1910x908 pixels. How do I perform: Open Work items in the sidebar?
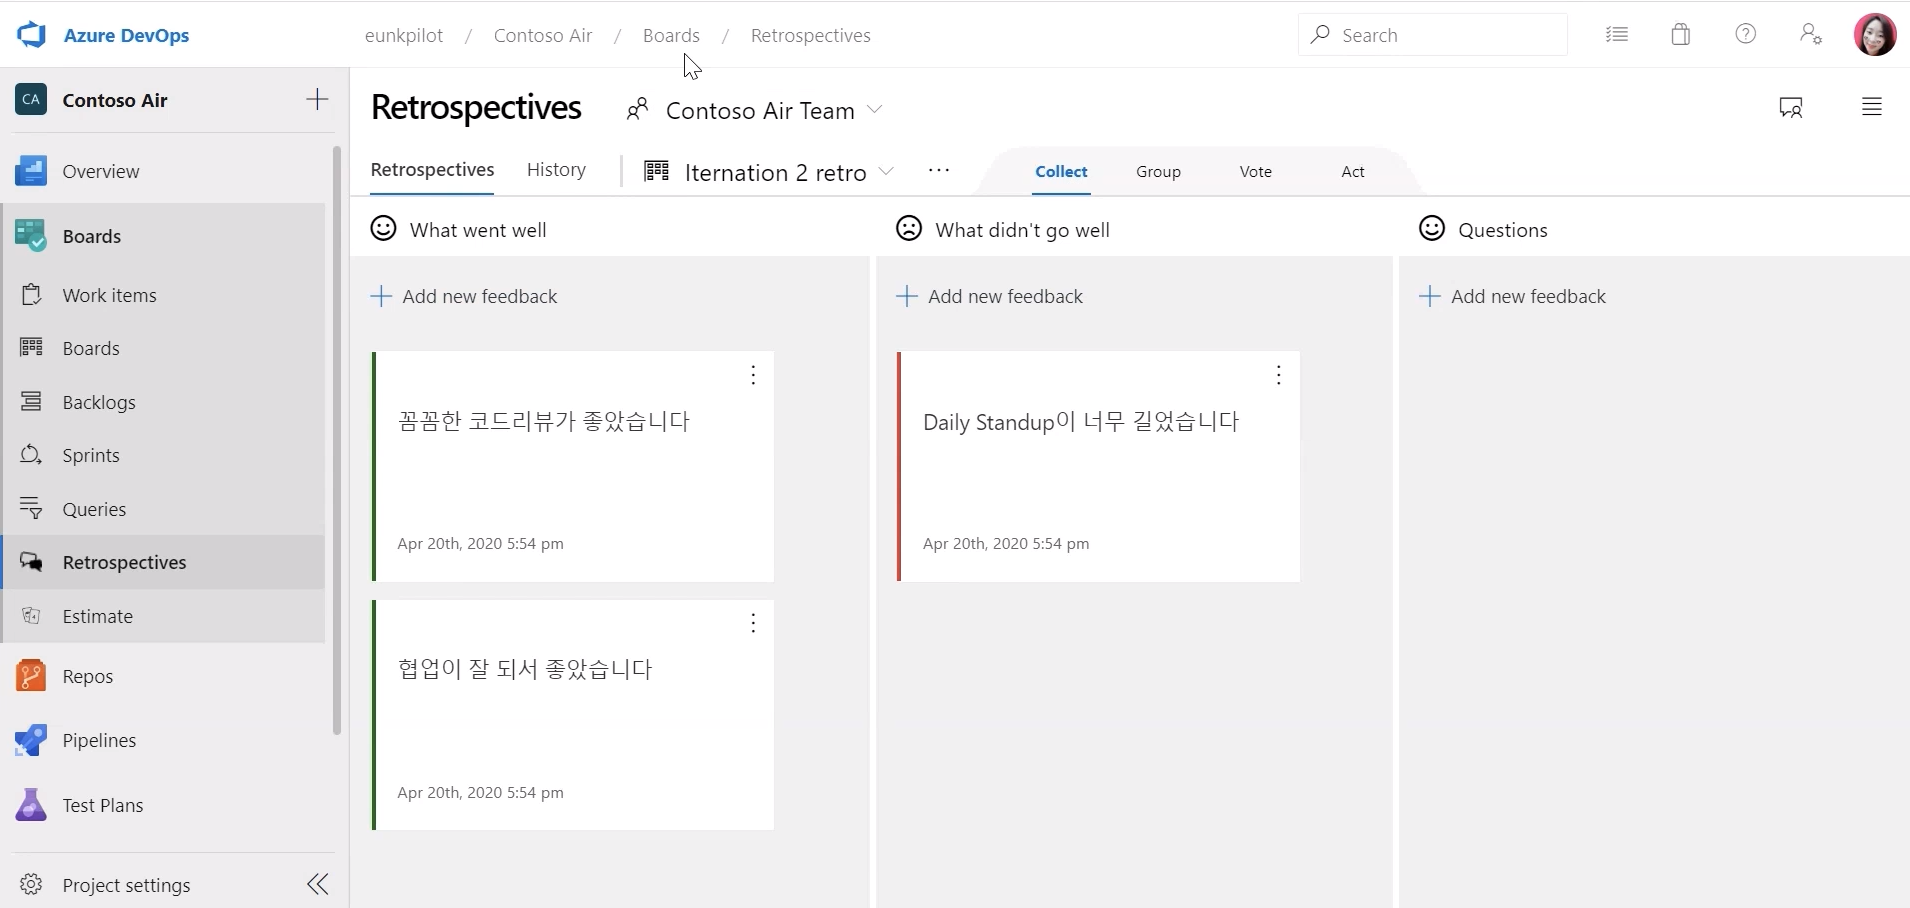(x=164, y=295)
